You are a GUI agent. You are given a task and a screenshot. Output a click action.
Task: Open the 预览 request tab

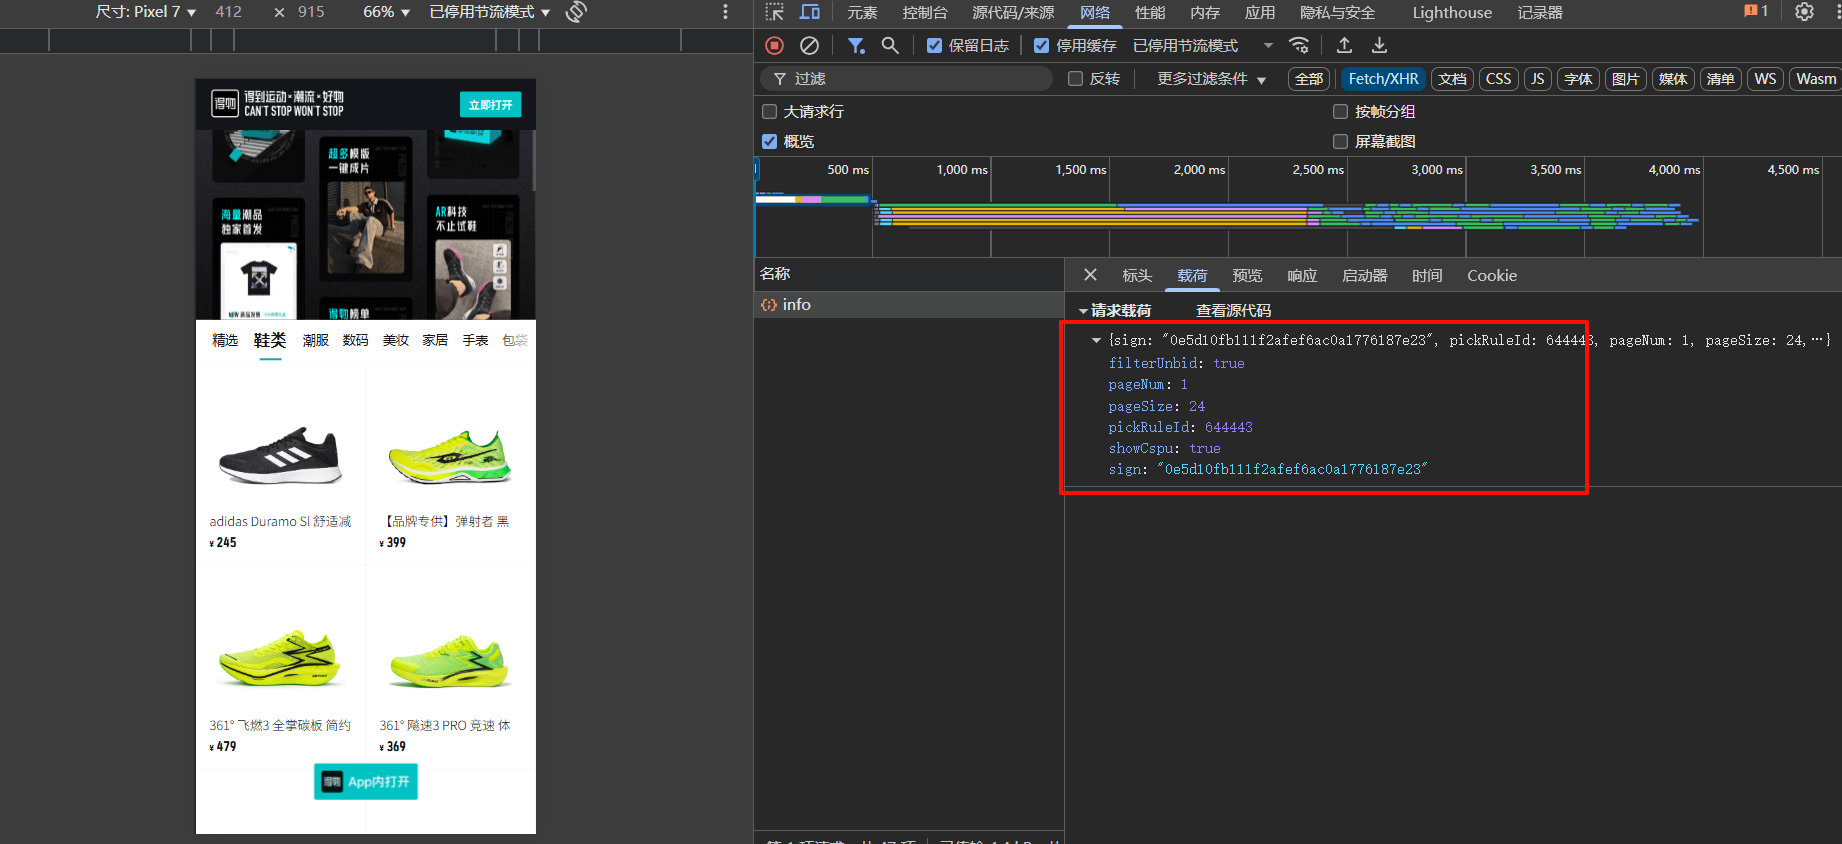(1247, 276)
